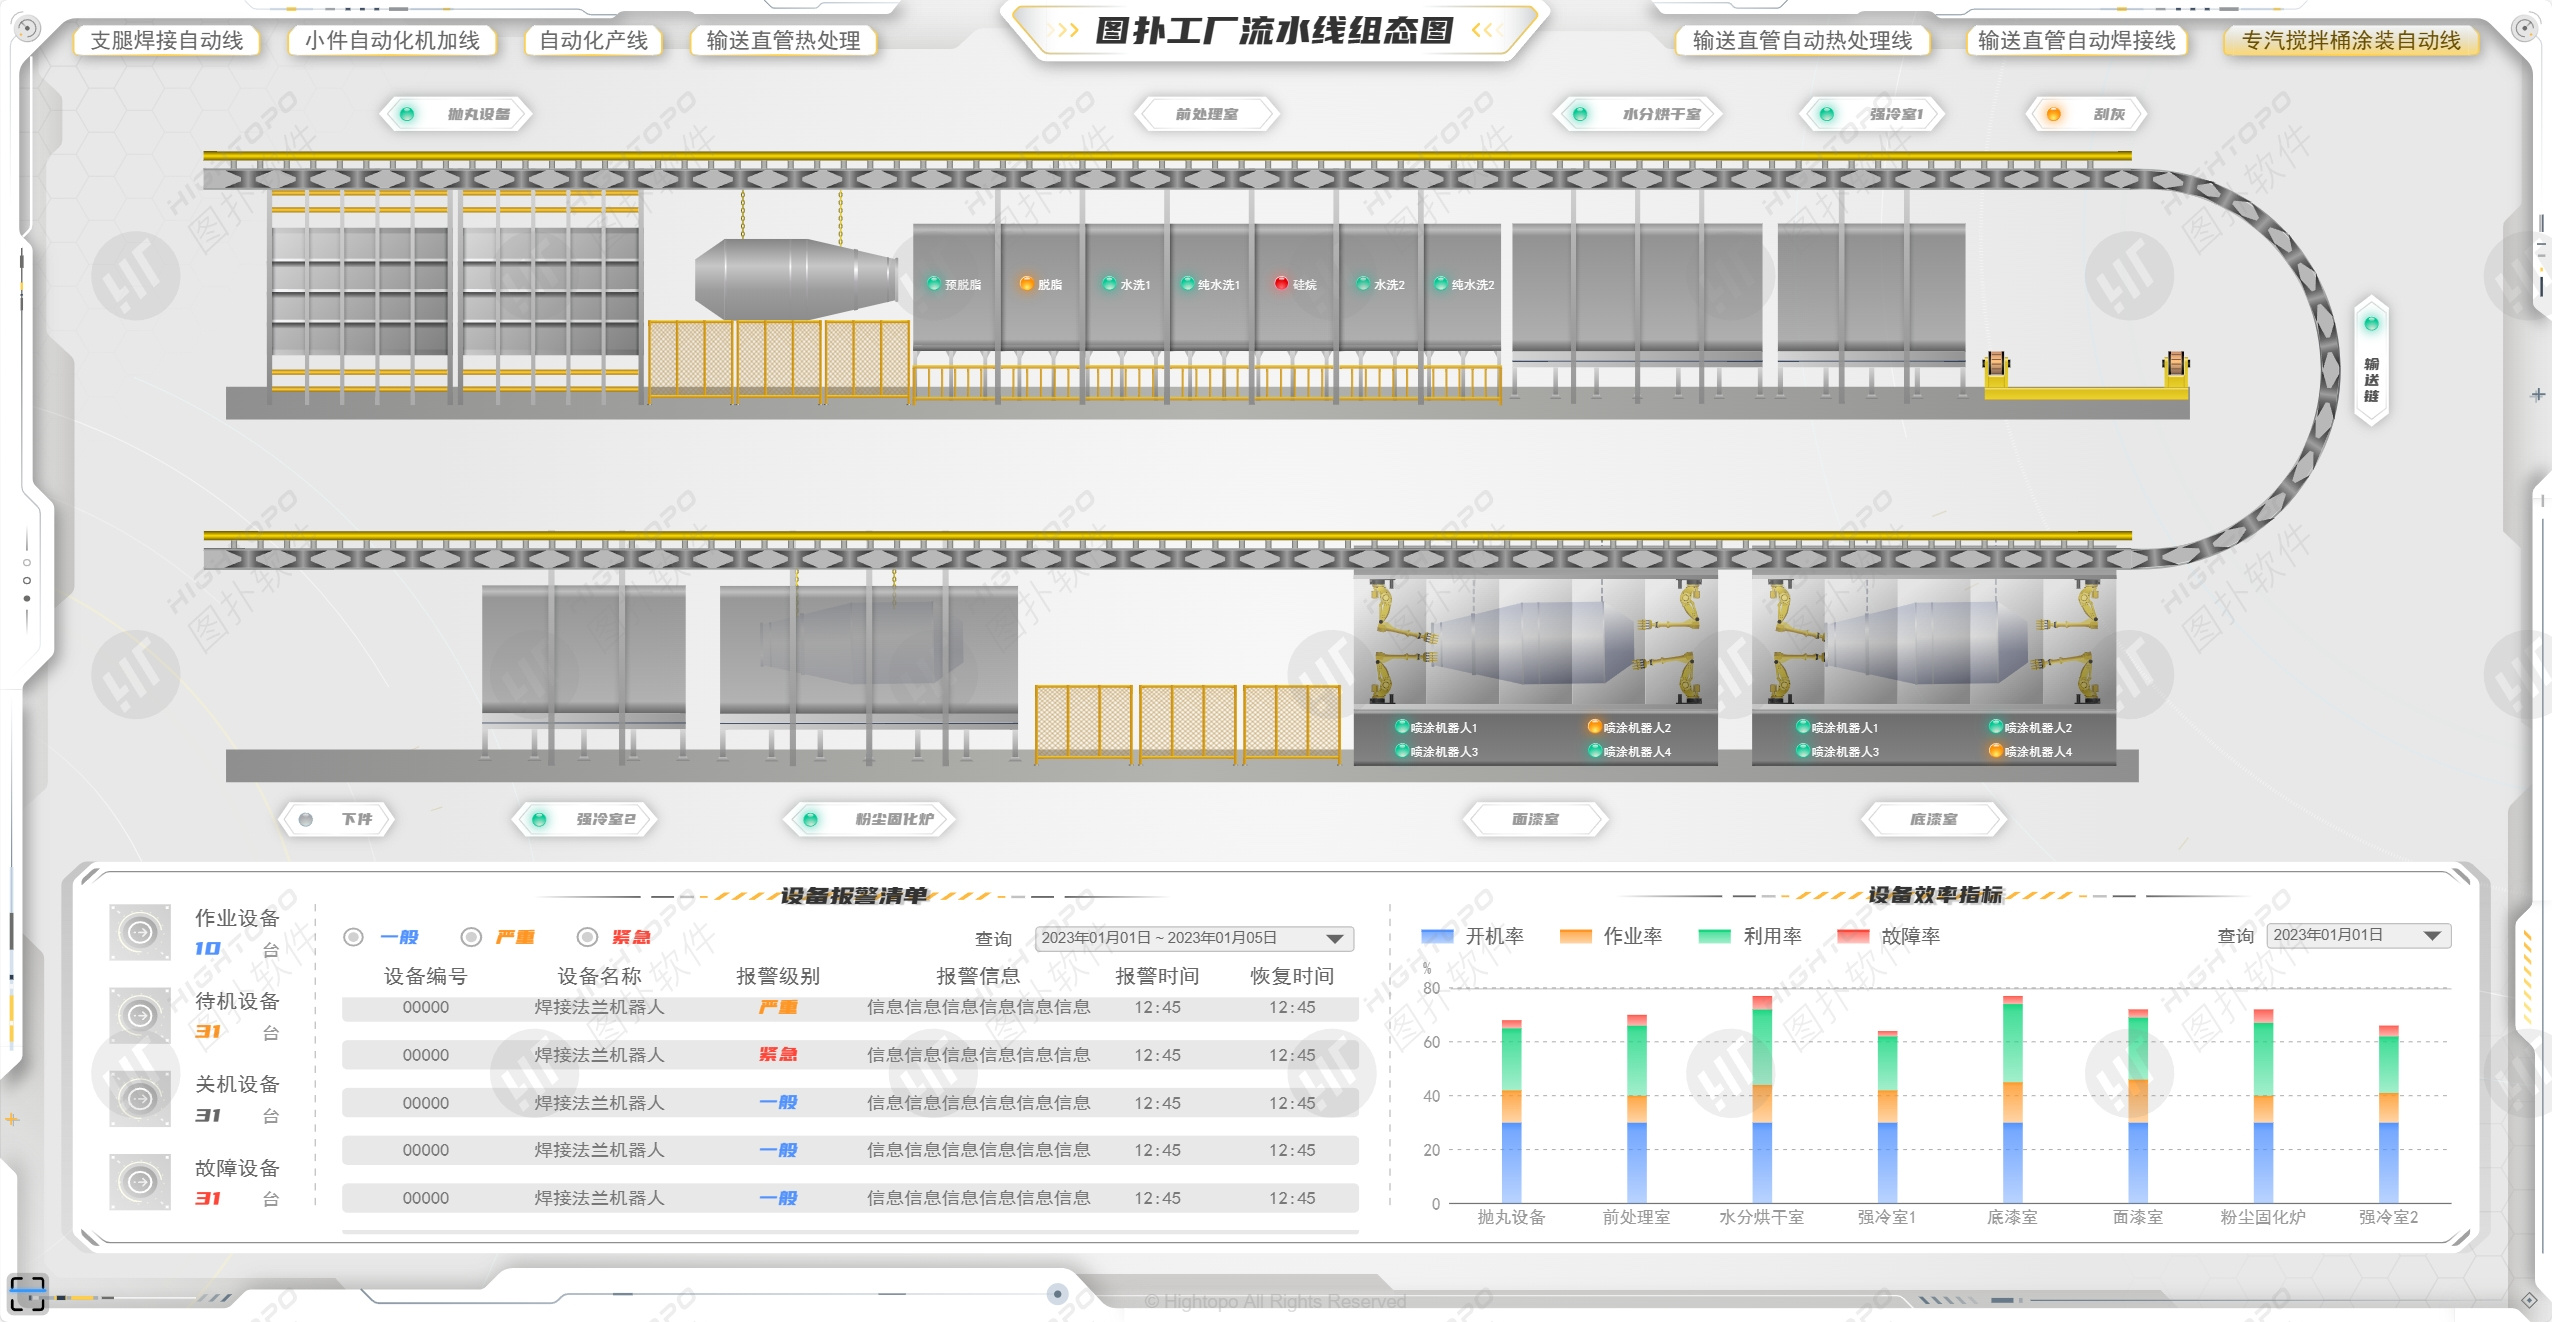Click the 前处理室 station label
The width and height of the screenshot is (2552, 1322).
1206,113
